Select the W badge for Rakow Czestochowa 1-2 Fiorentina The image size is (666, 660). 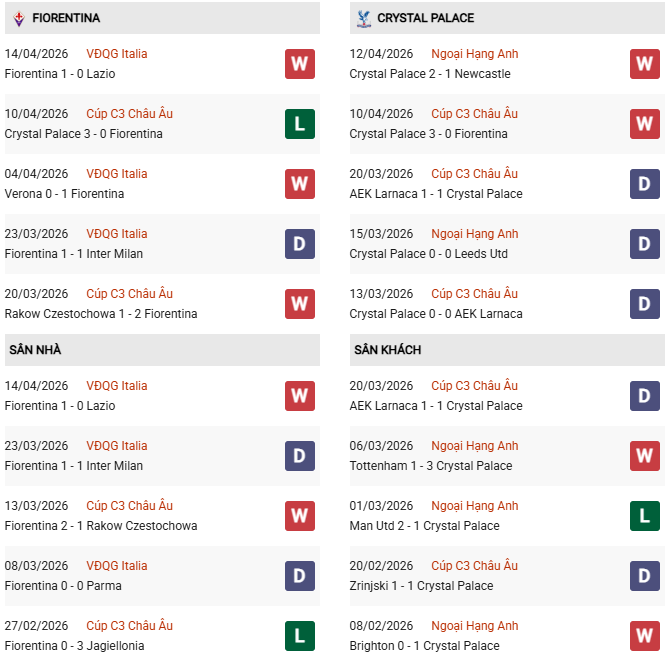click(299, 304)
